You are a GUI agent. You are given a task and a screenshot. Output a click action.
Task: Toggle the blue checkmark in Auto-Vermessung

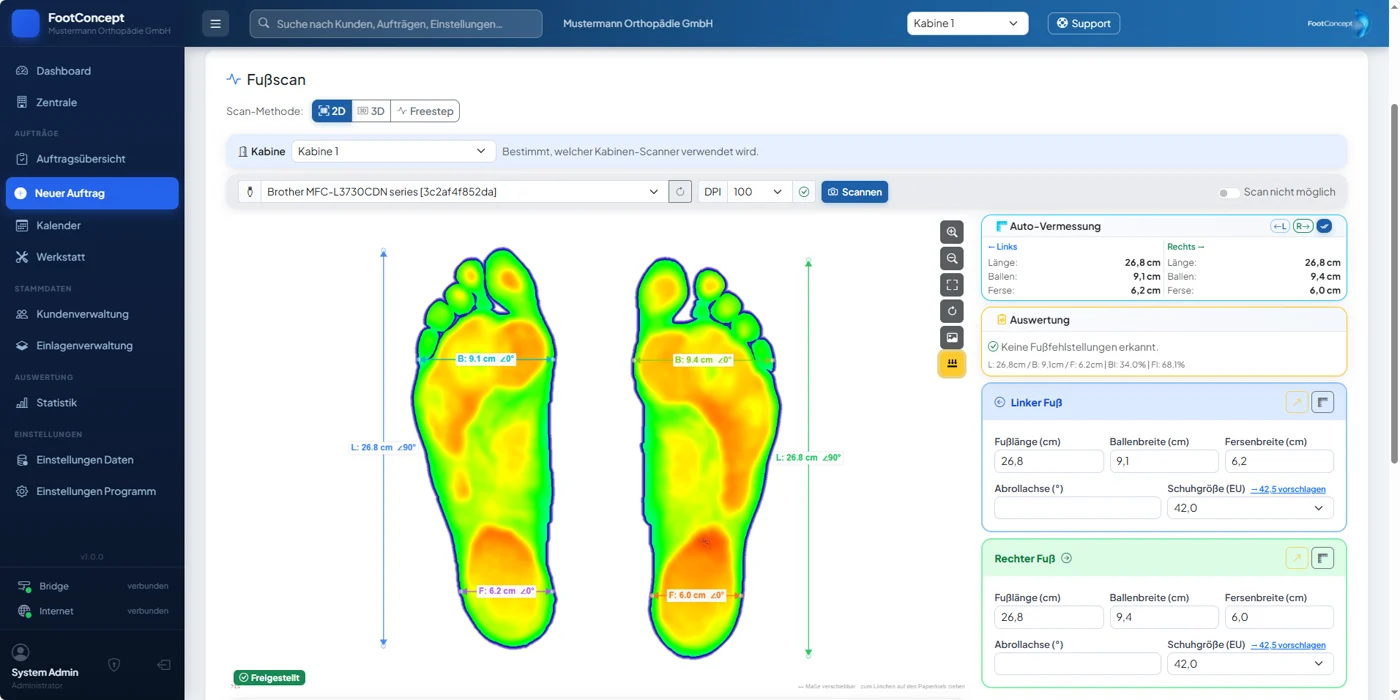tap(1324, 226)
